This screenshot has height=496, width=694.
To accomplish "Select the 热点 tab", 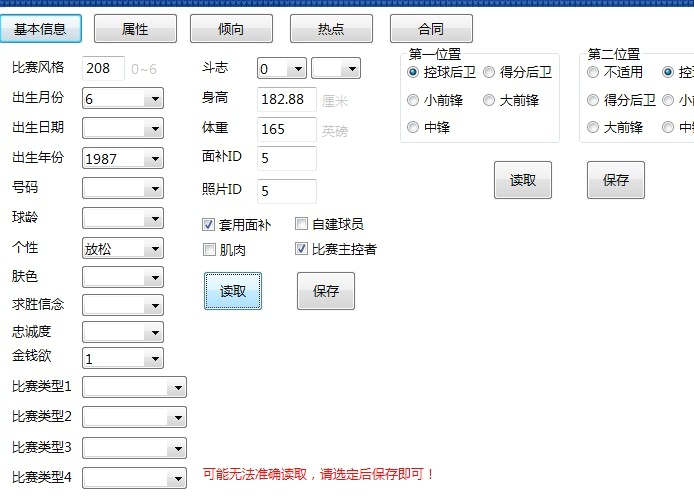I will point(331,29).
